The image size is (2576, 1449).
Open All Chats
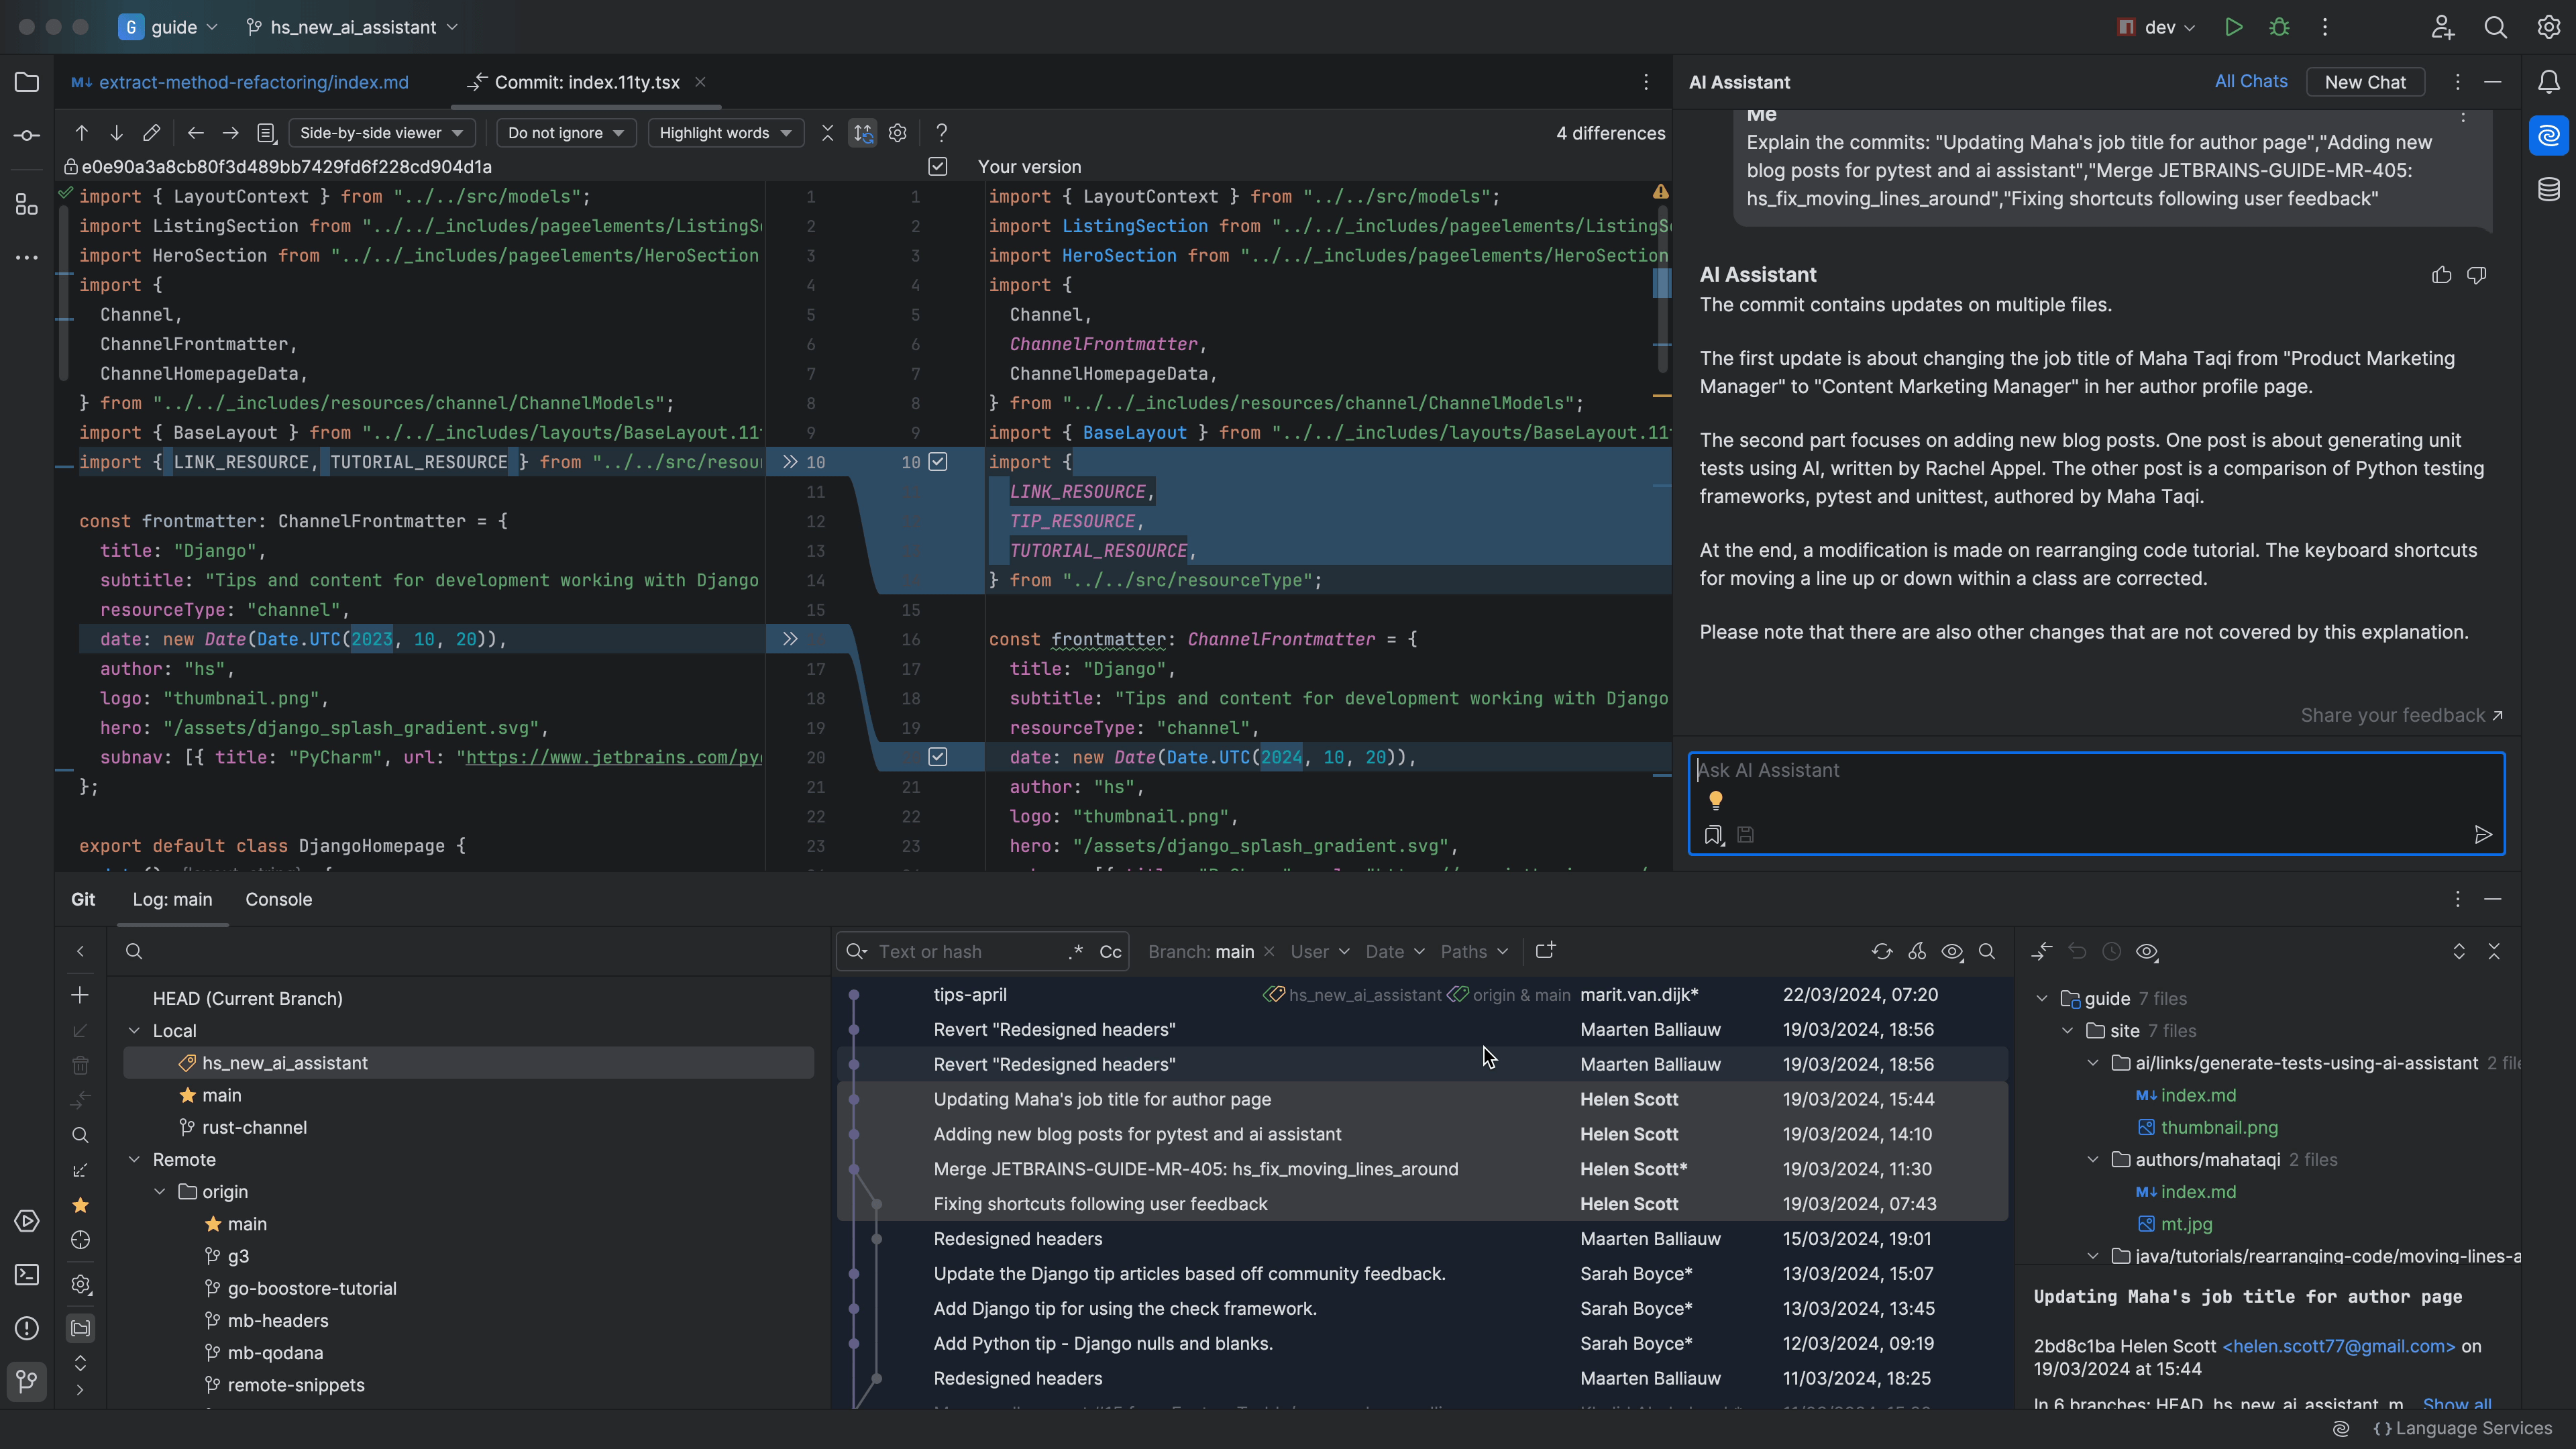[2250, 81]
